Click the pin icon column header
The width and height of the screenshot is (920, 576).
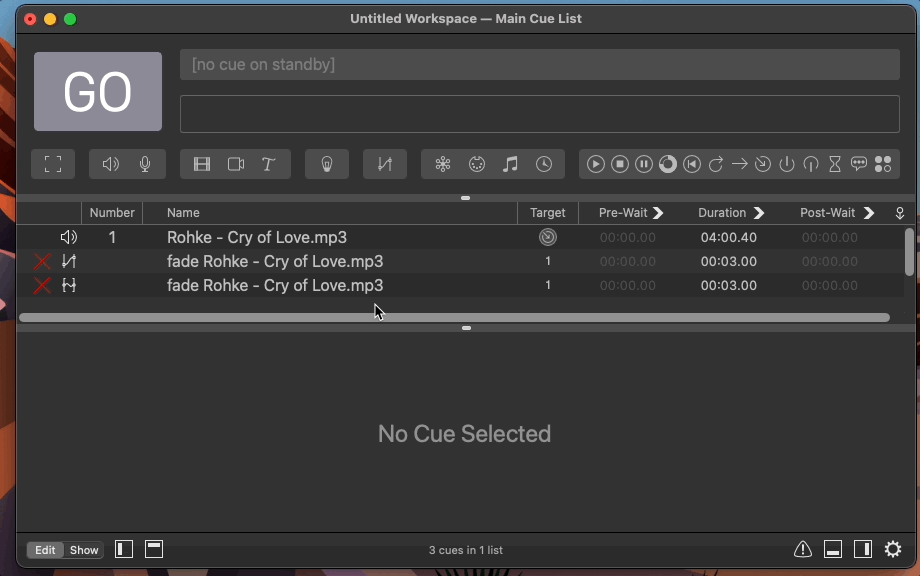point(899,213)
